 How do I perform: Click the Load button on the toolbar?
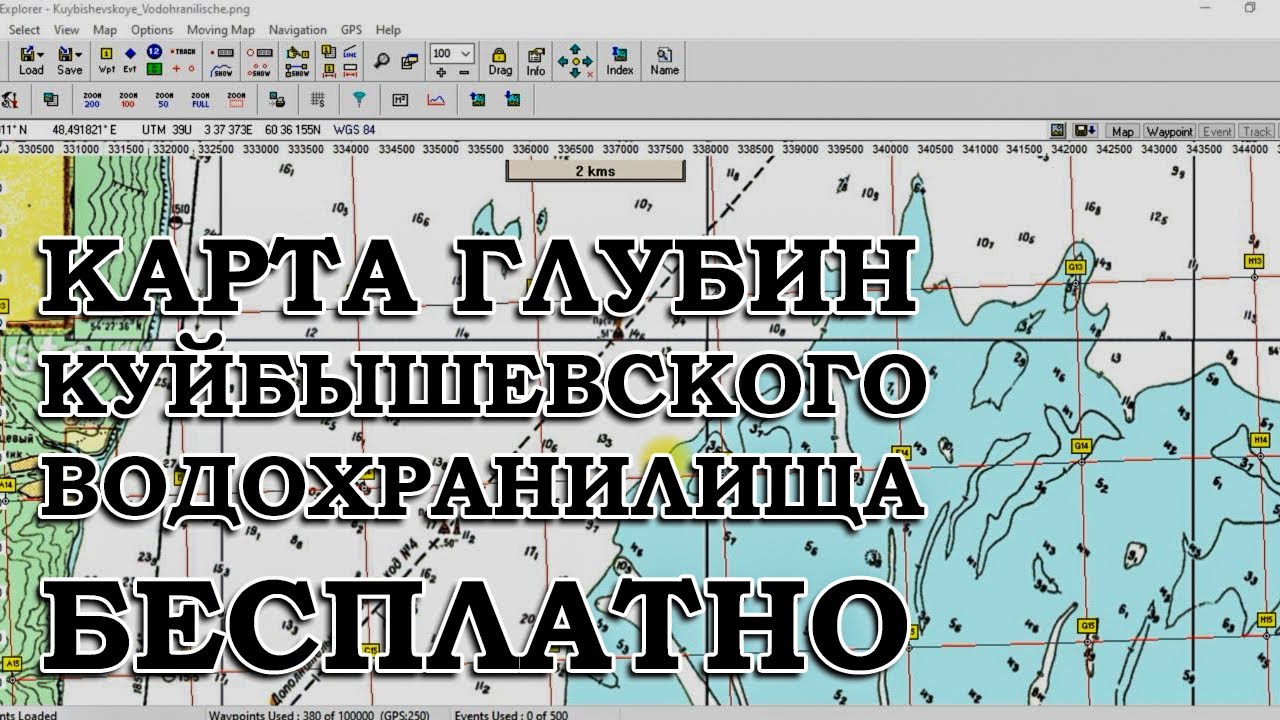pyautogui.click(x=31, y=61)
